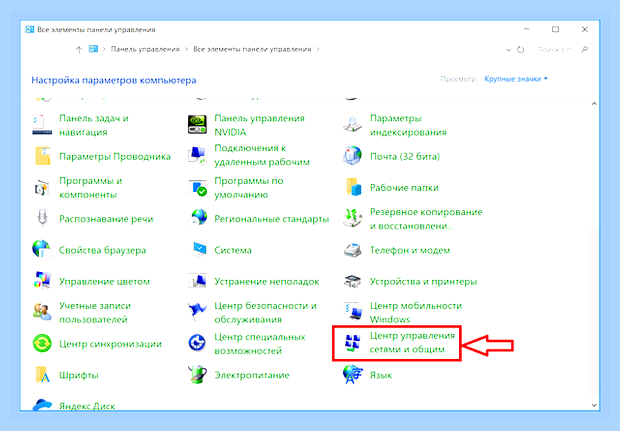
Task: Click the Учетные записи пользователей icon
Action: pos(42,312)
